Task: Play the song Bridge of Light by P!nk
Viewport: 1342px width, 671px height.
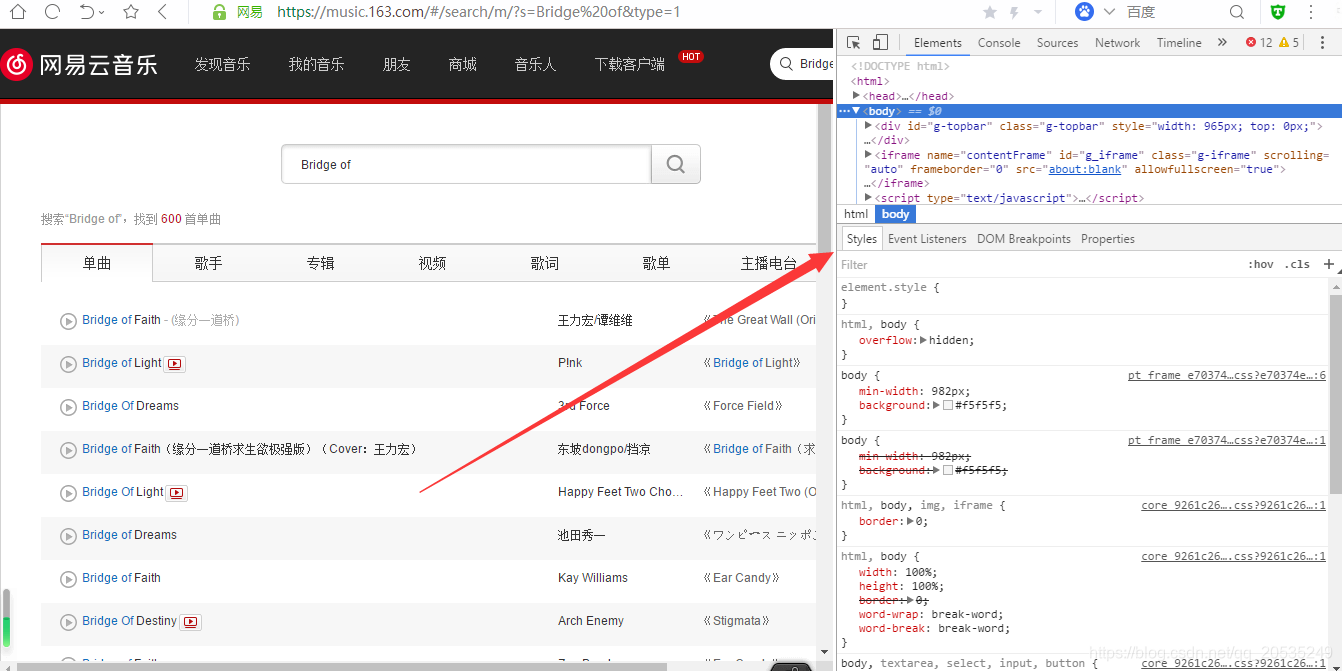Action: click(68, 364)
